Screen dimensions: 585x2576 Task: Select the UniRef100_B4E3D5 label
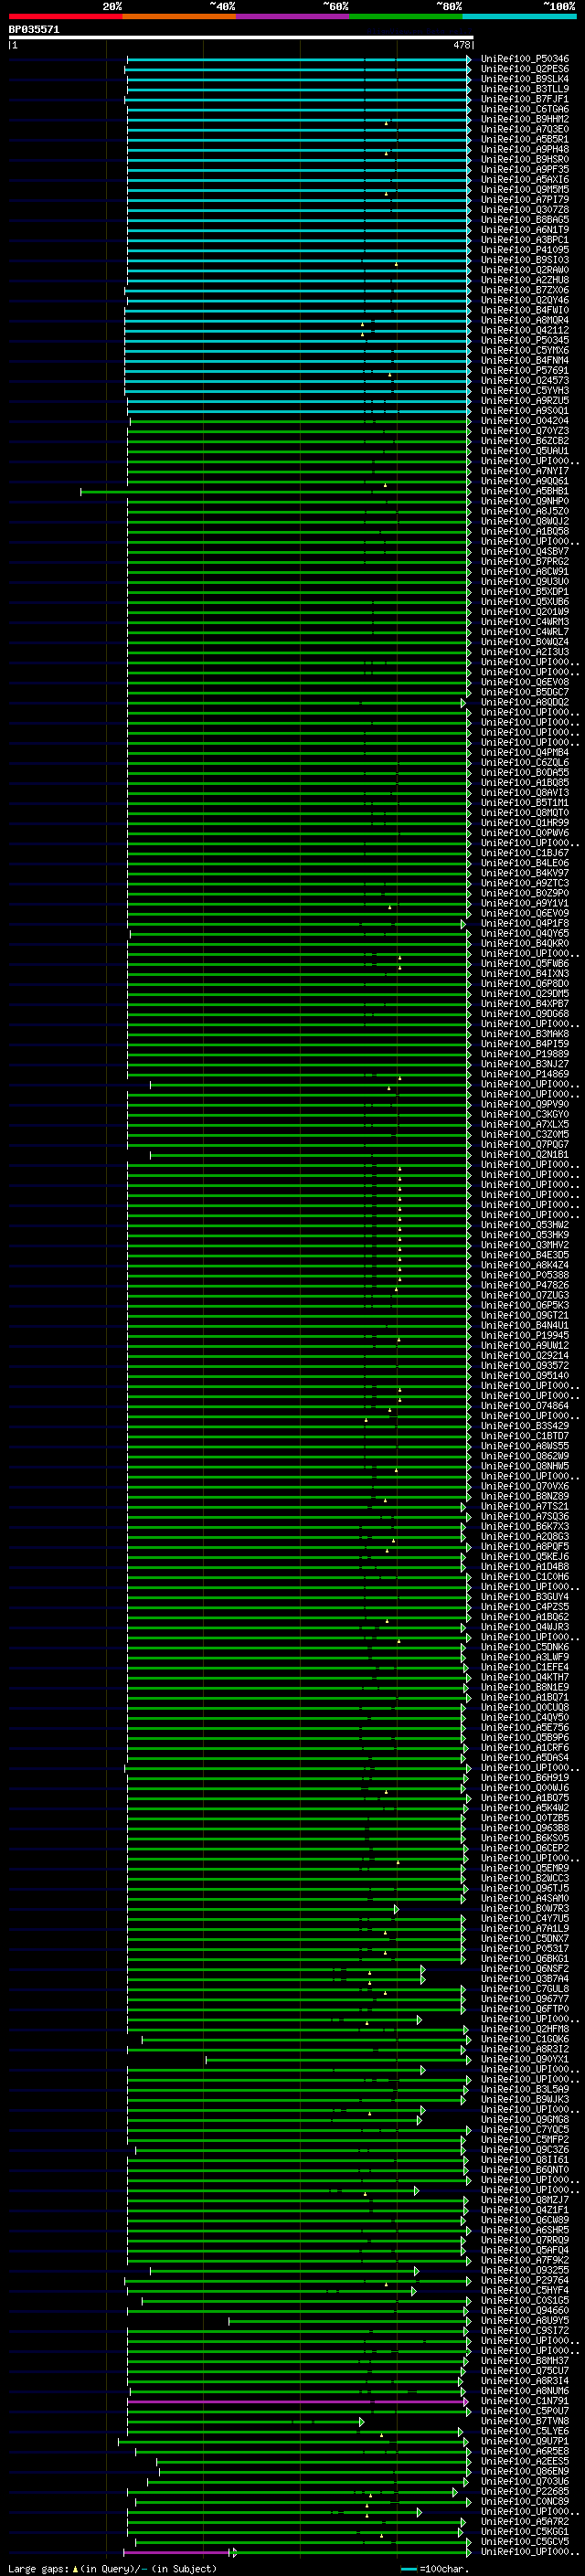[x=525, y=1255]
